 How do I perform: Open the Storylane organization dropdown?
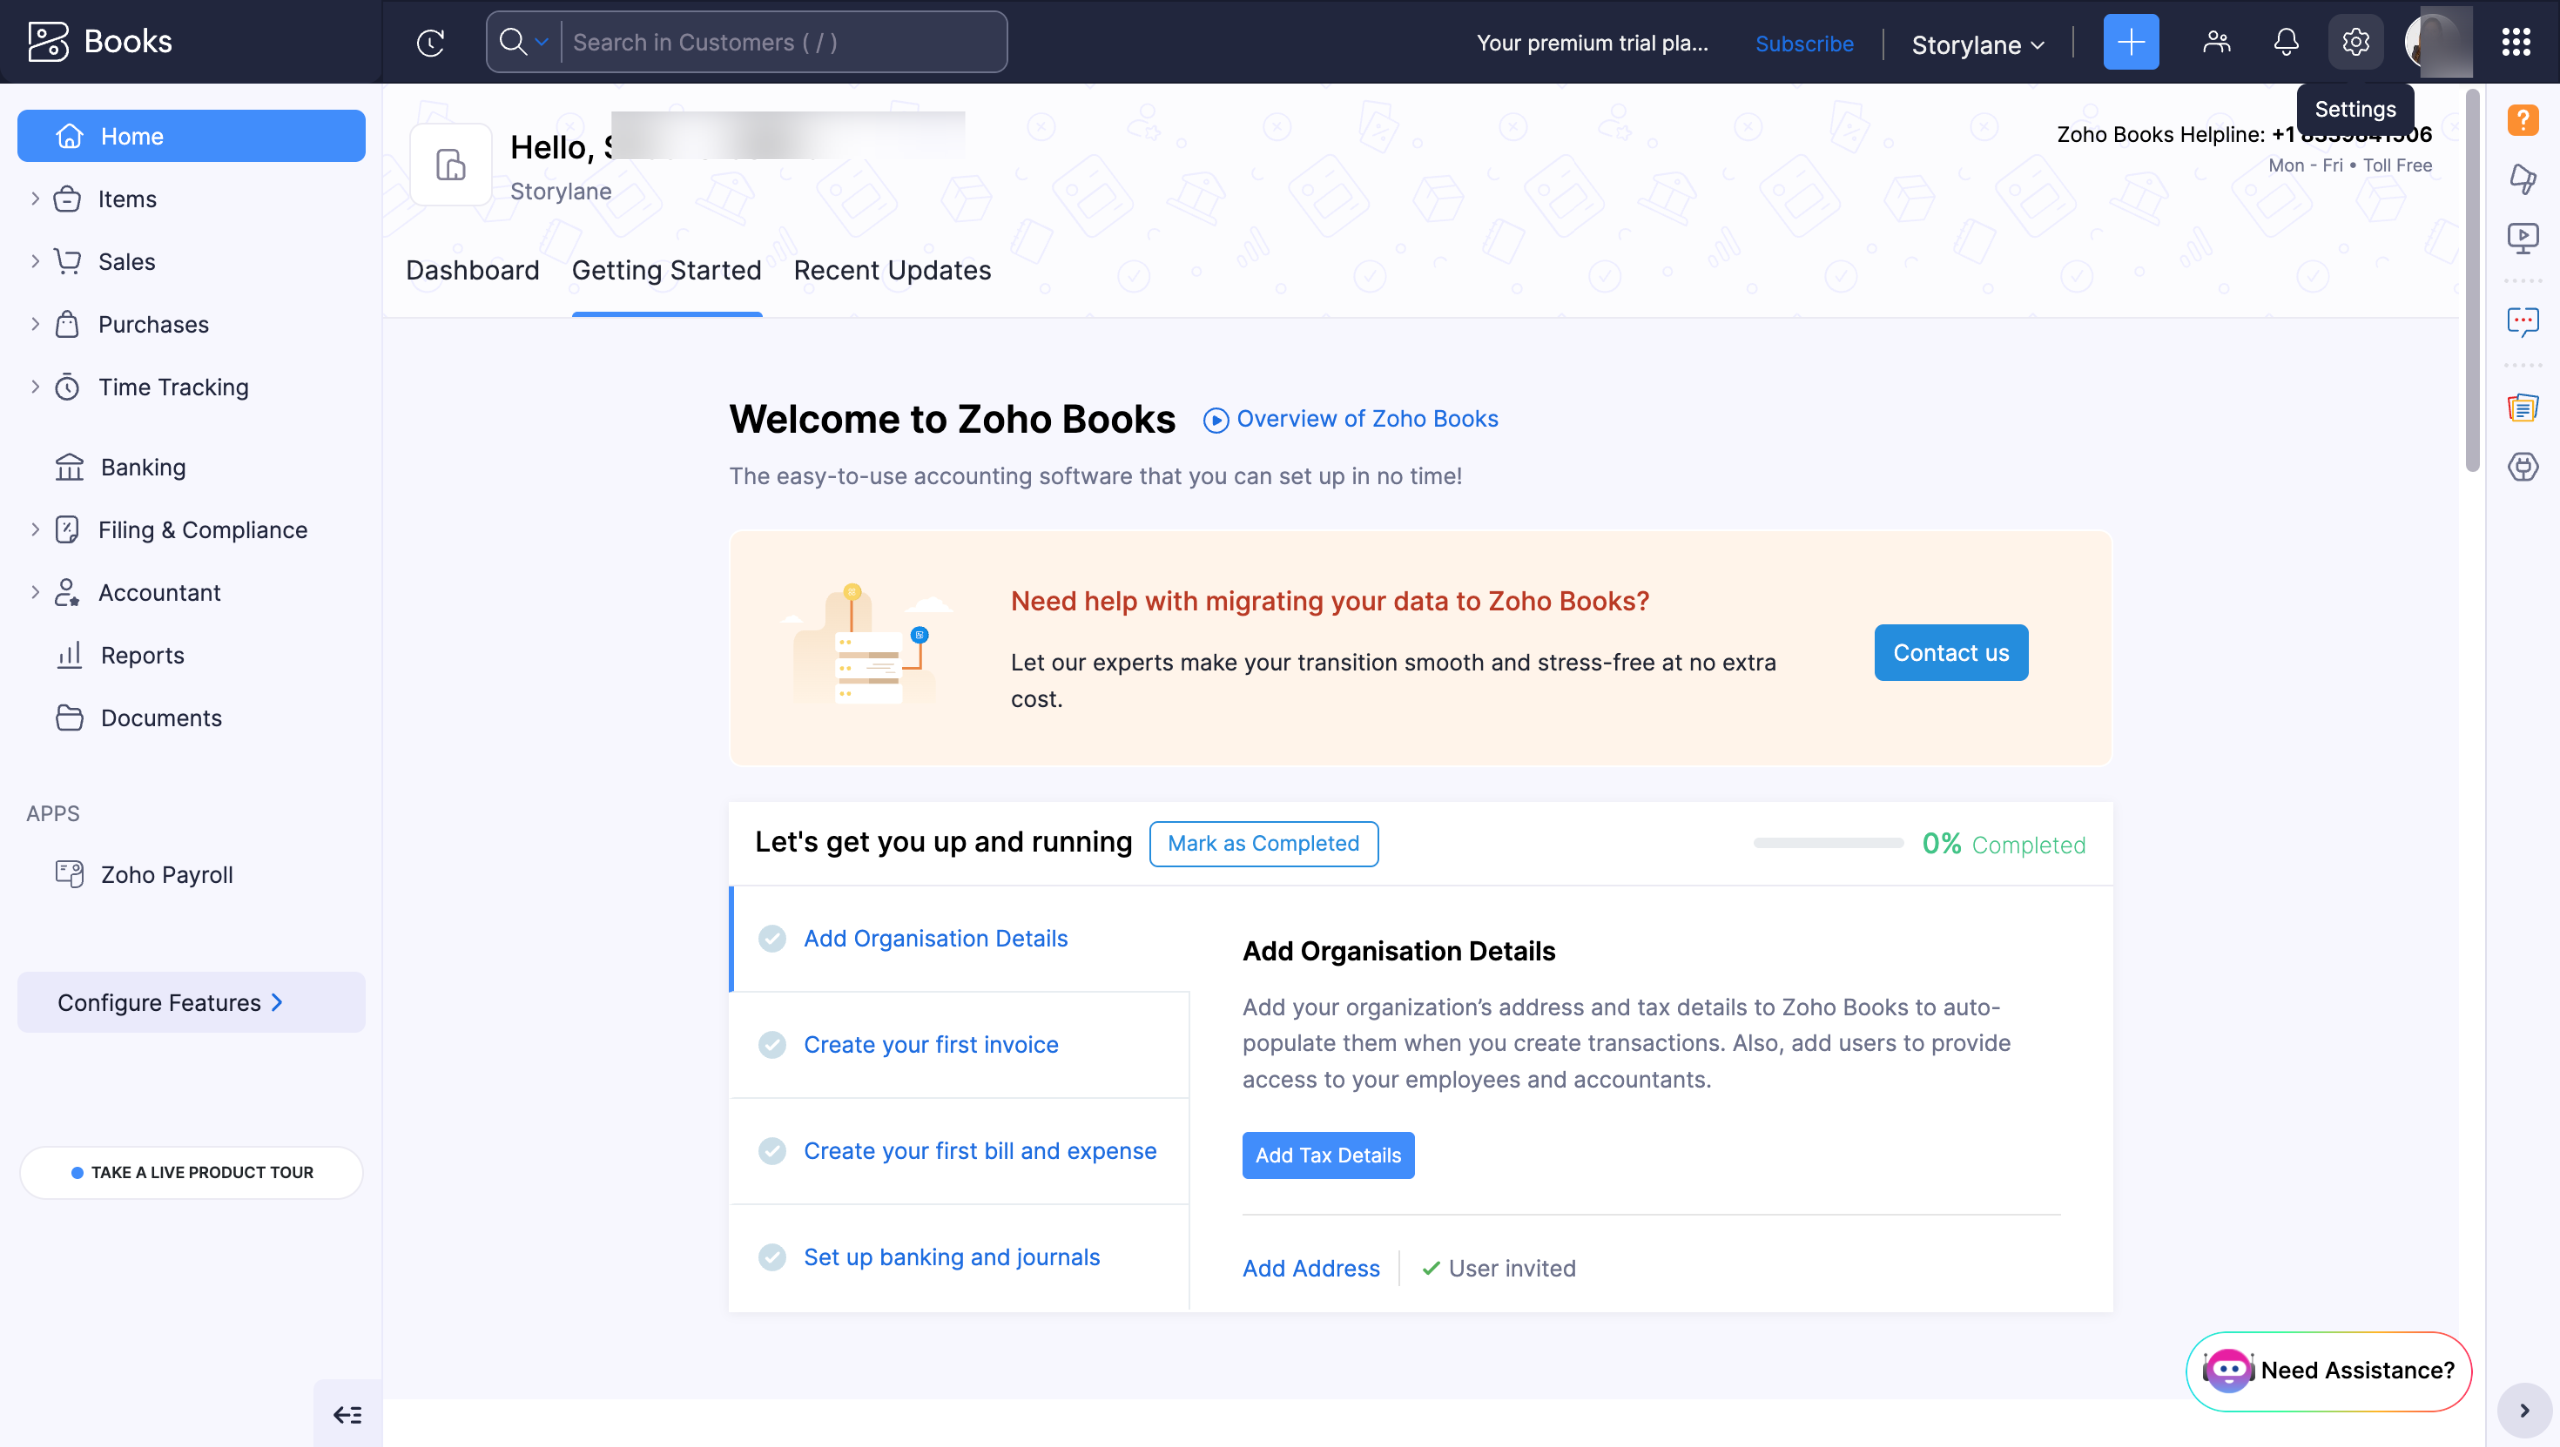pyautogui.click(x=1977, y=44)
